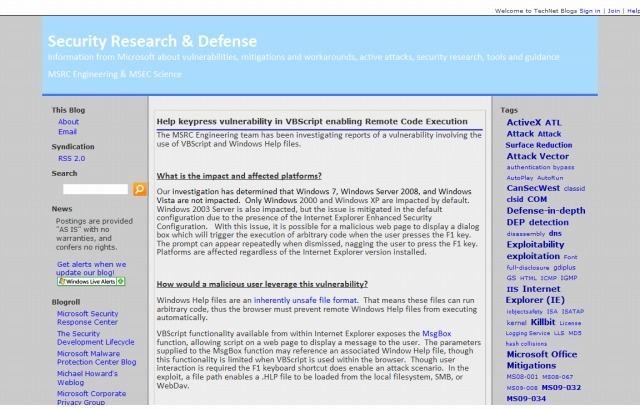
Task: Select the gdiplus tag
Action: click(564, 268)
